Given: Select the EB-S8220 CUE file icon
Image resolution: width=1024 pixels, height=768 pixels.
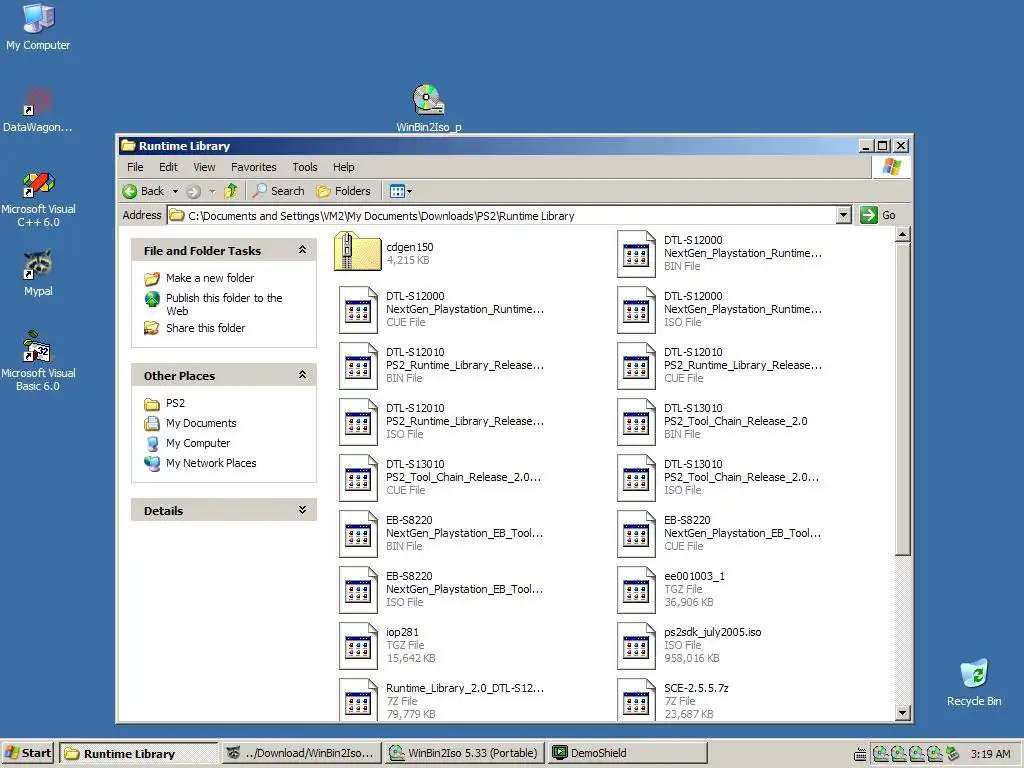Looking at the screenshot, I should point(636,535).
